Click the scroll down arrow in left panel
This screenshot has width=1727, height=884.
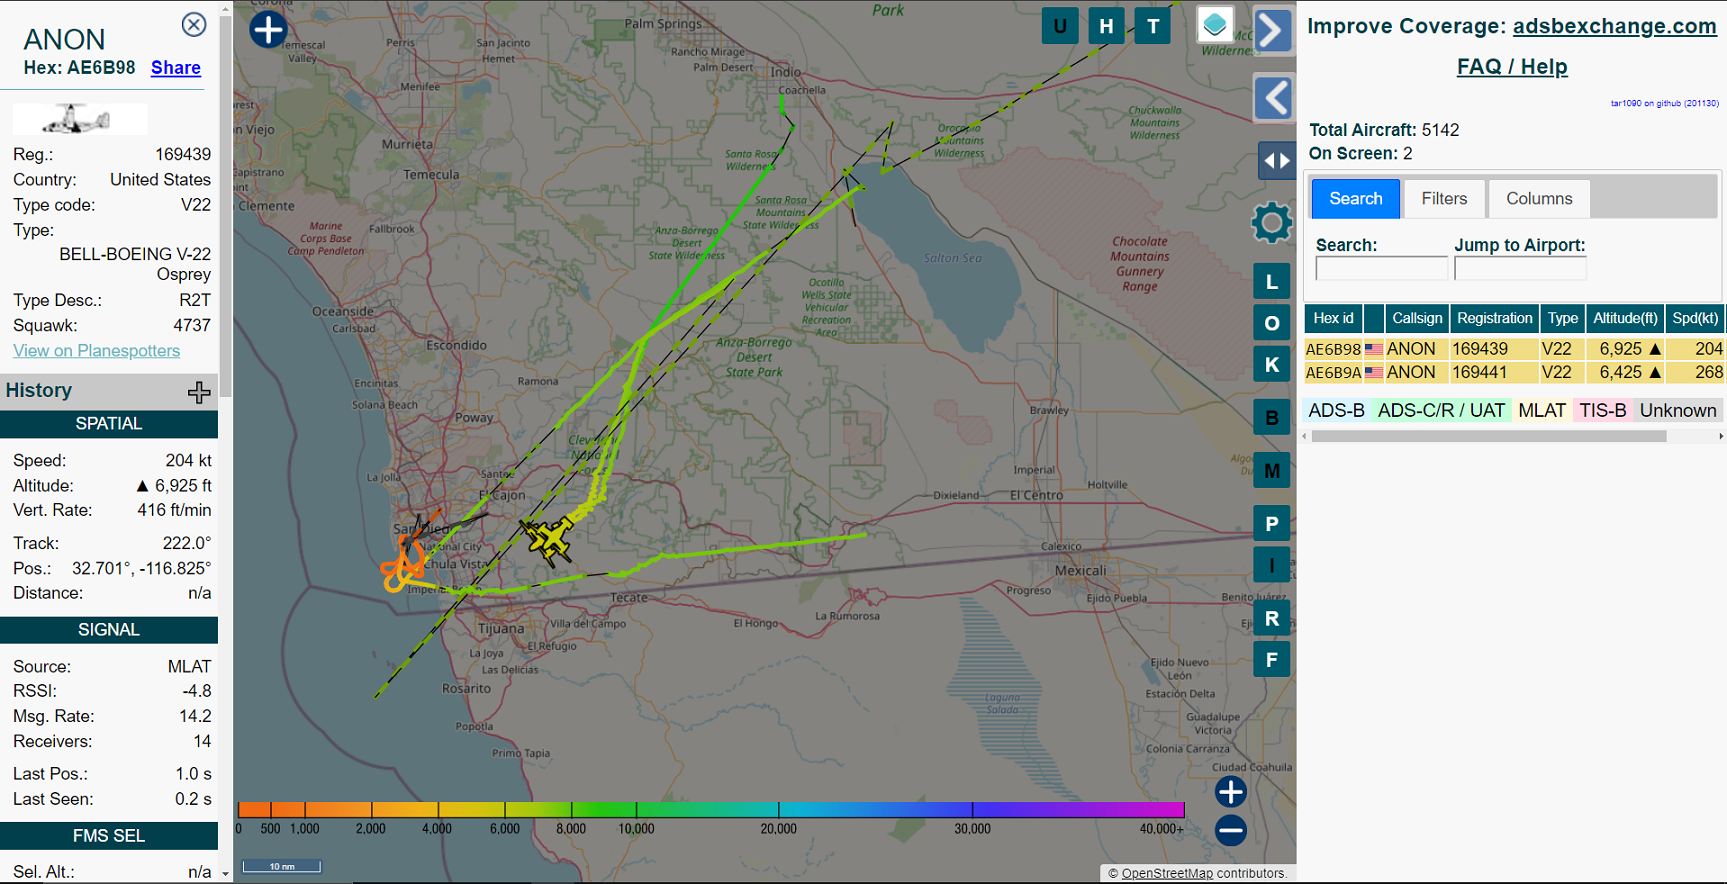pyautogui.click(x=226, y=874)
